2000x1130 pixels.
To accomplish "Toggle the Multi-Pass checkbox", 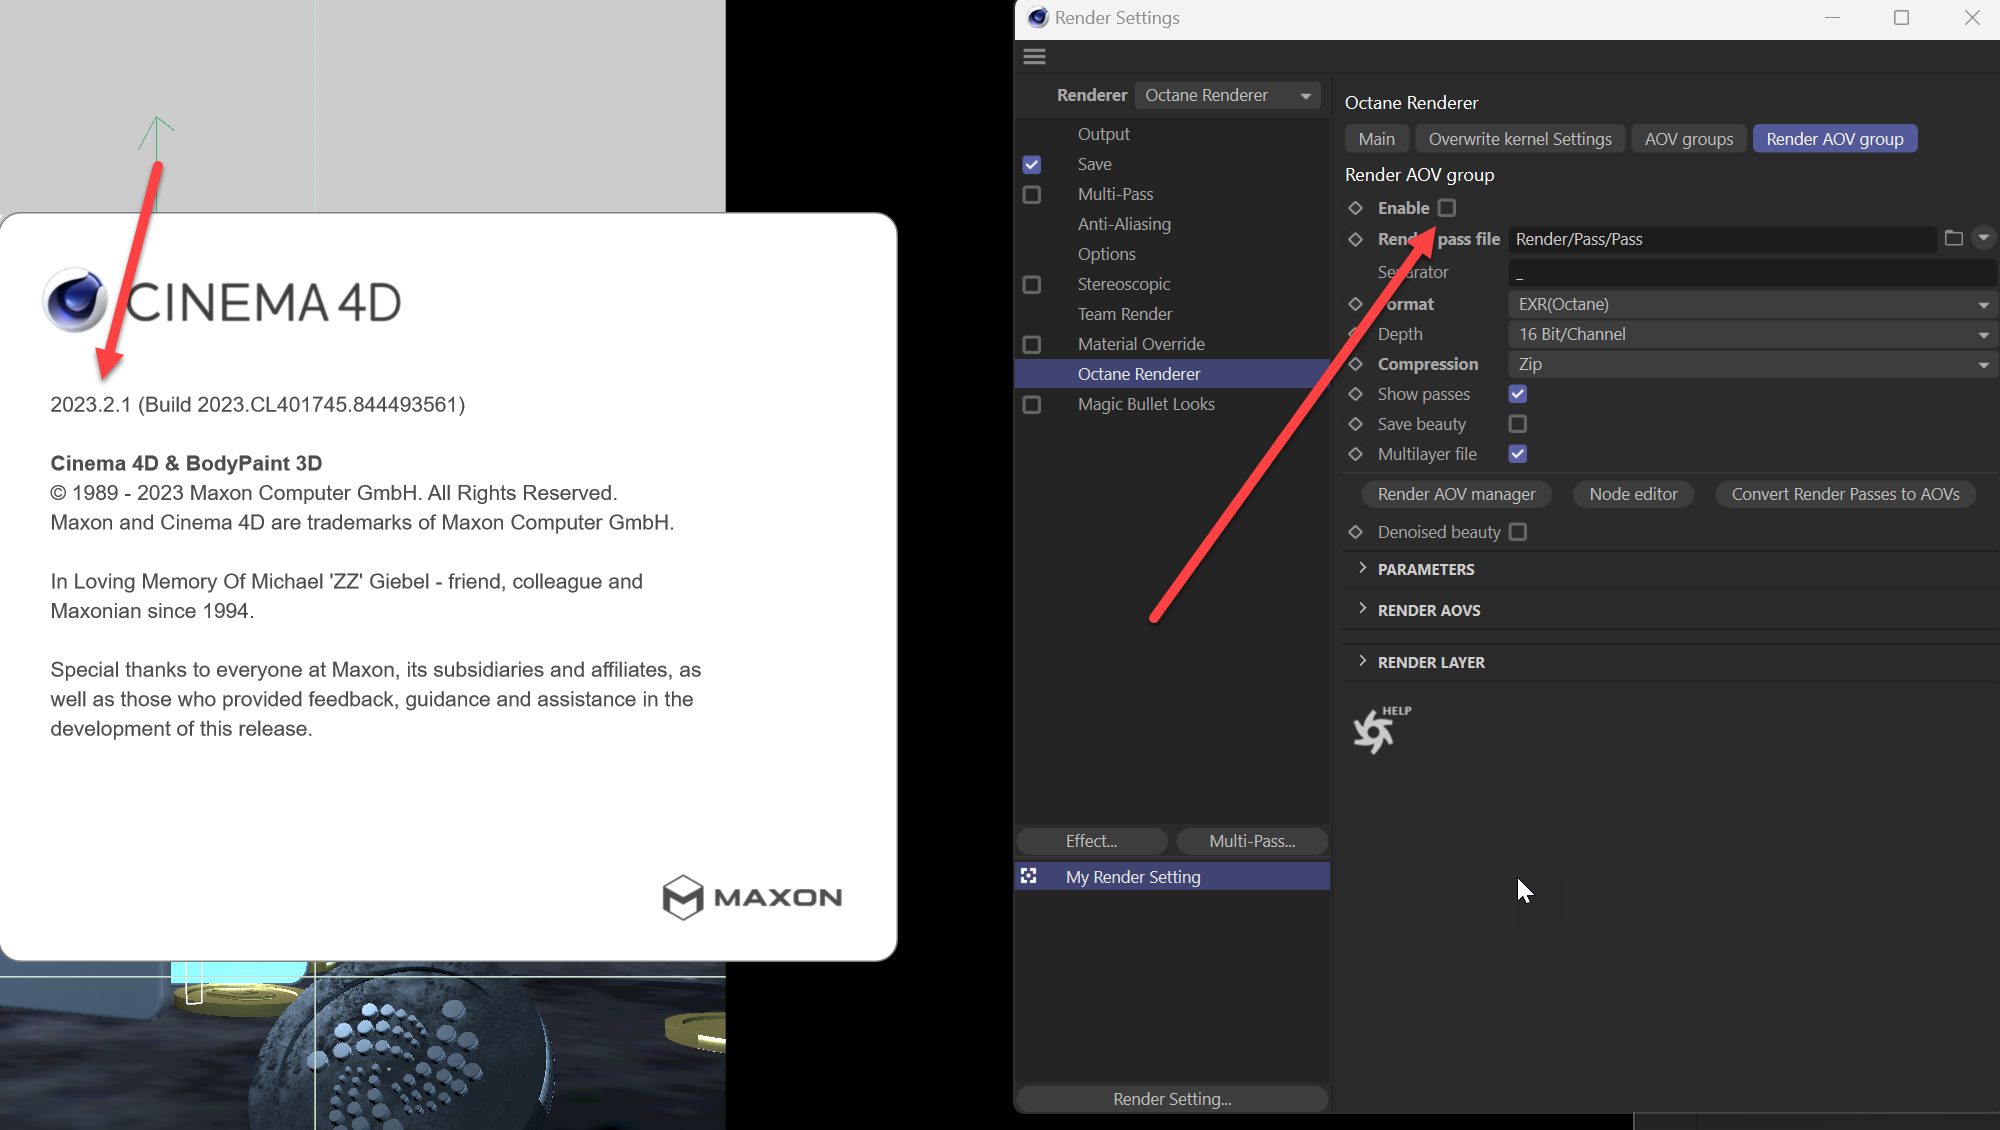I will (1032, 194).
